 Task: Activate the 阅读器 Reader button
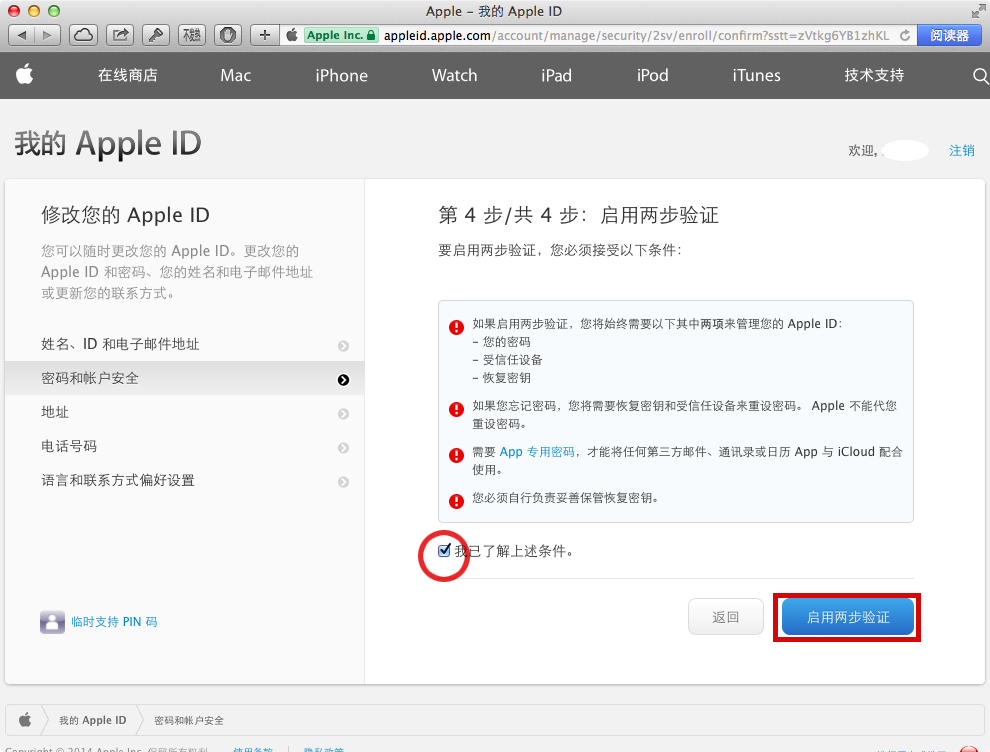950,35
